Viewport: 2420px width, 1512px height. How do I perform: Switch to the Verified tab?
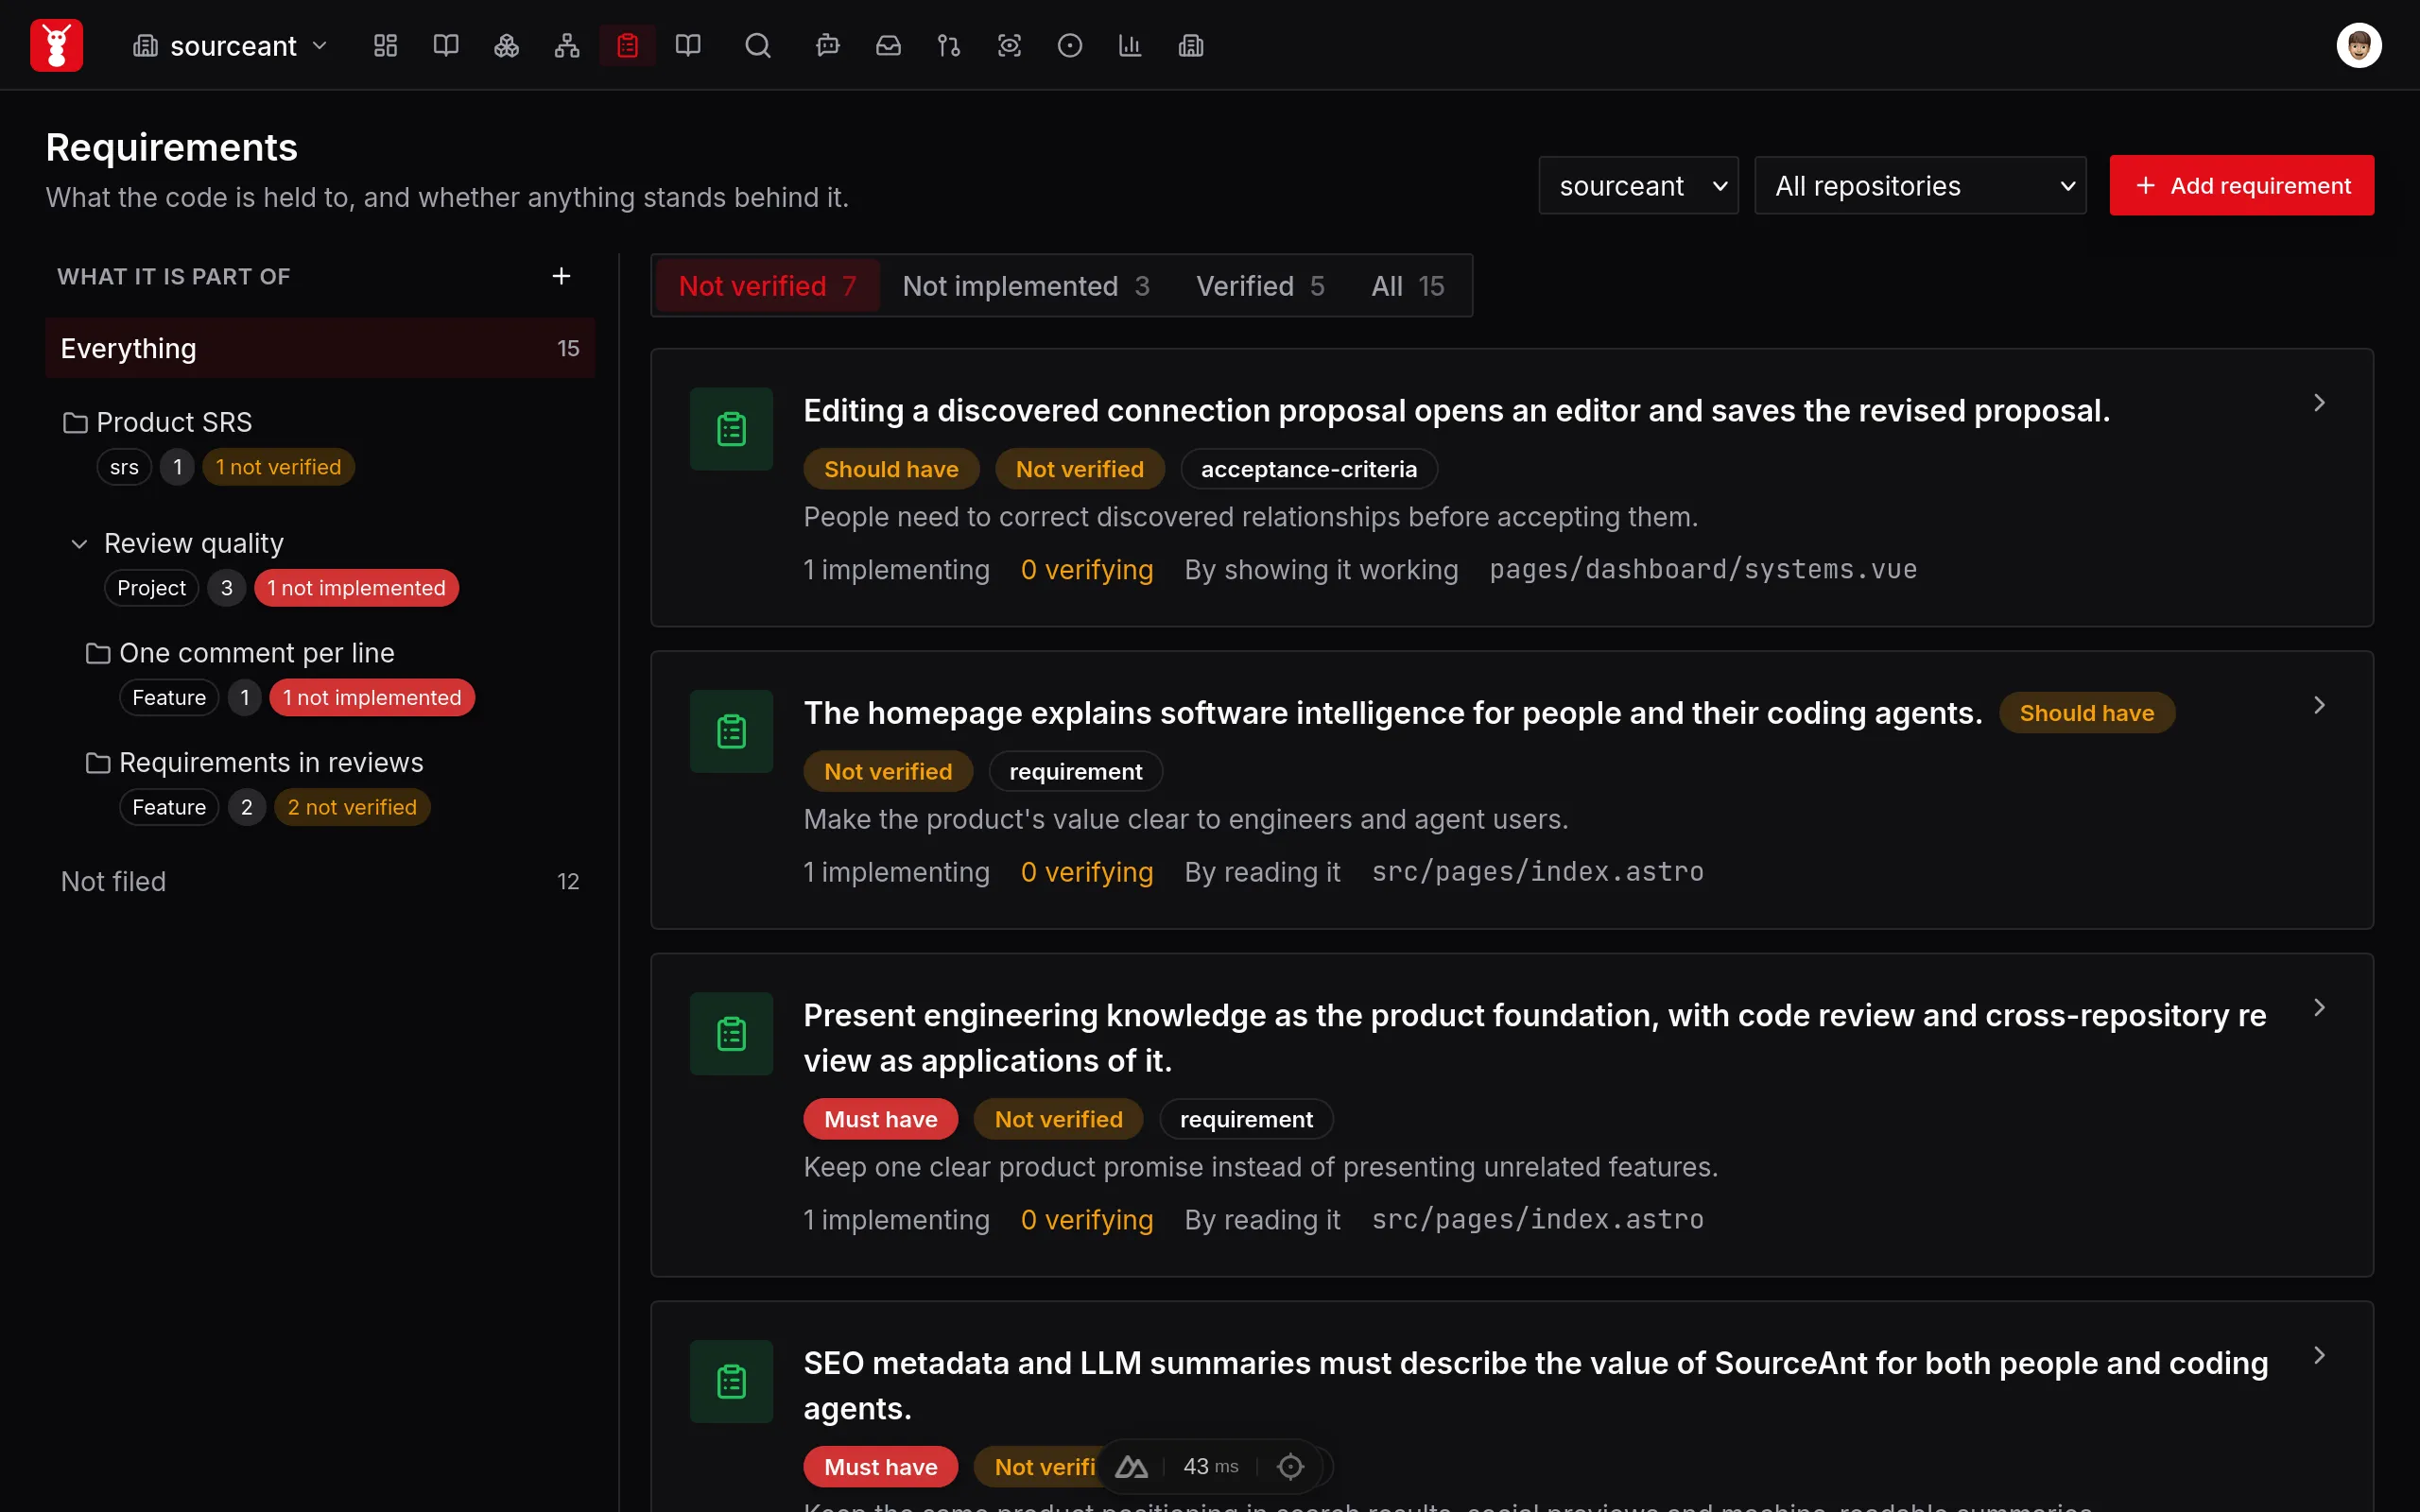click(1260, 286)
